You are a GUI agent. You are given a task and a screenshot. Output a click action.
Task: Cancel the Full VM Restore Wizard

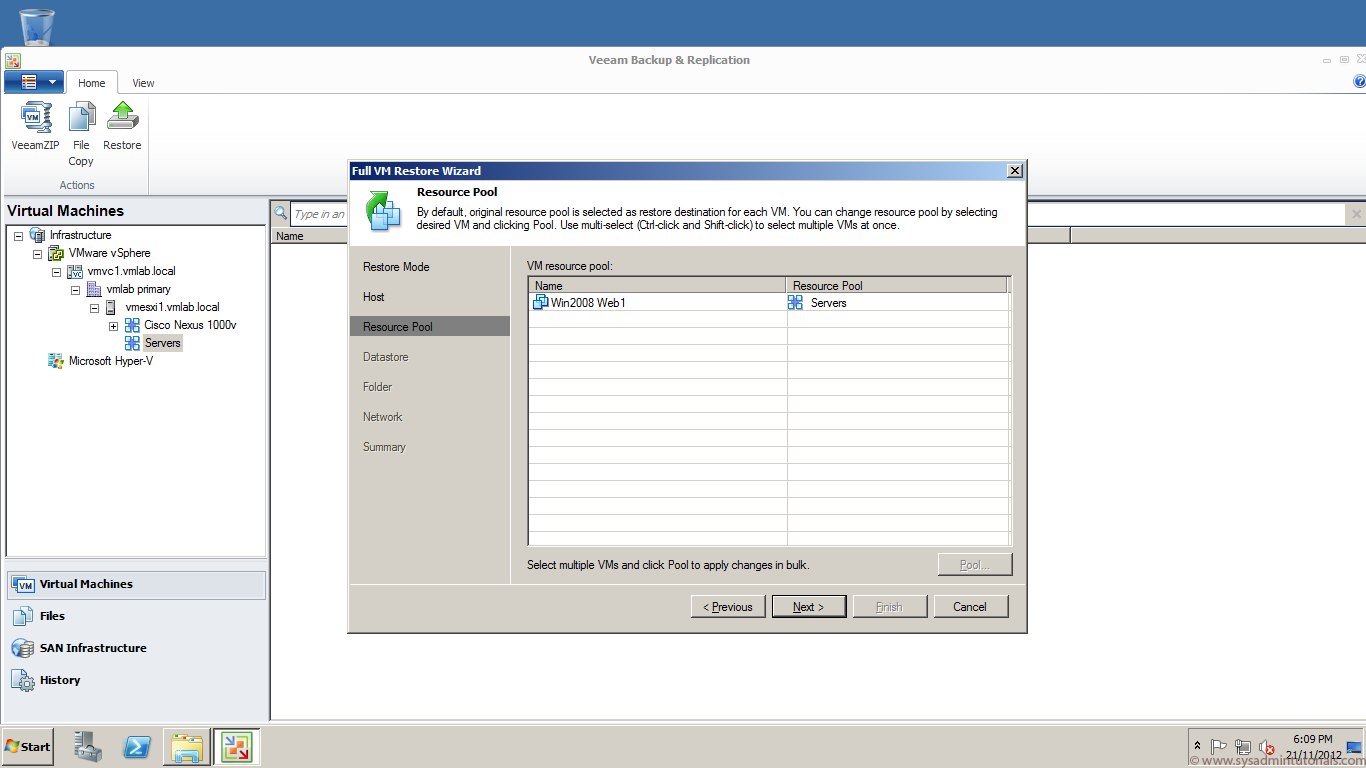[971, 607]
